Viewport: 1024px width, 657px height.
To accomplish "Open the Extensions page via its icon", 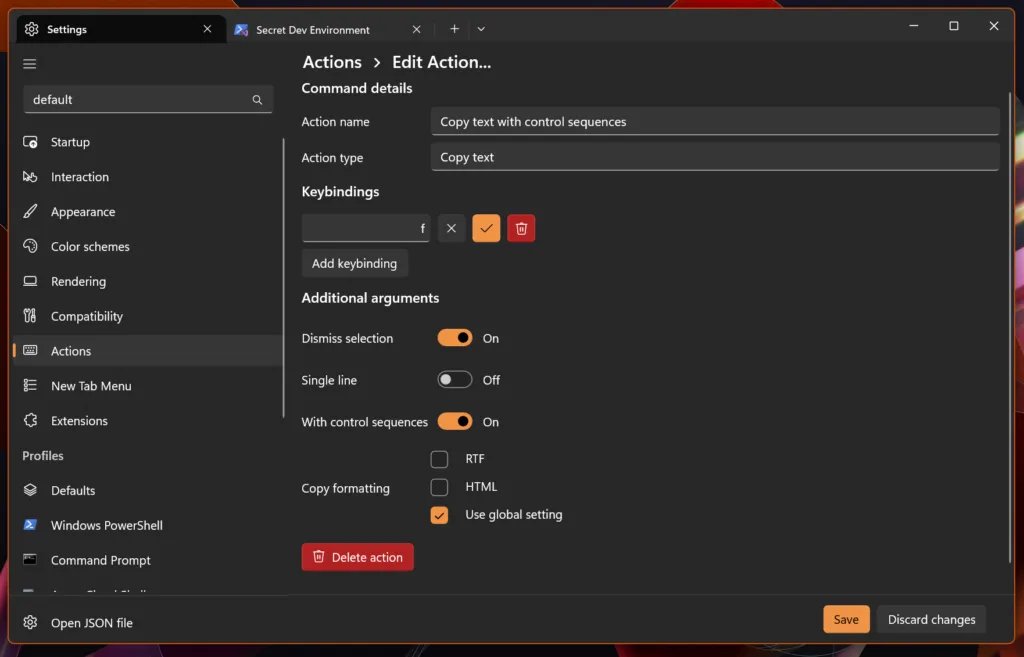I will tap(30, 420).
